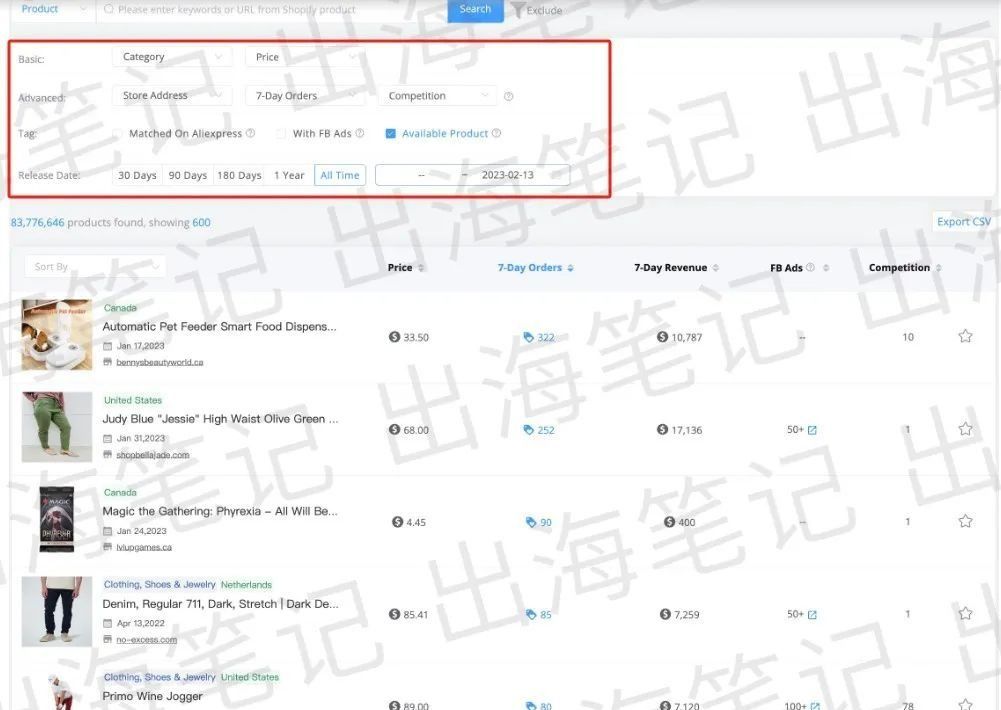The height and width of the screenshot is (710, 1001).
Task: Open Magic the Gathering Phyrexia thumbnail
Action: point(57,519)
